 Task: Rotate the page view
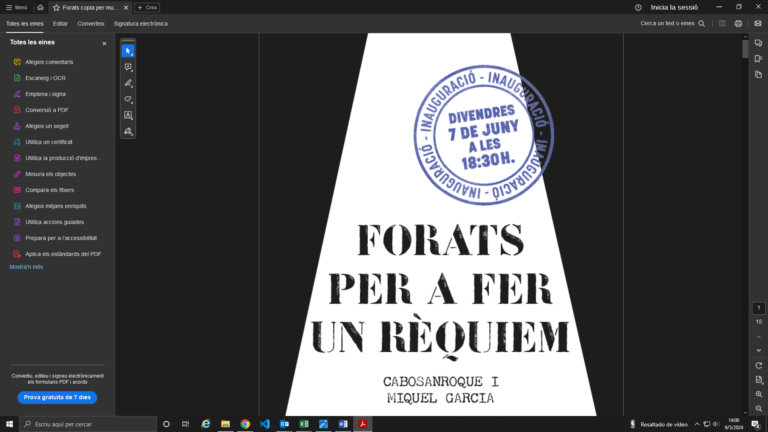[759, 365]
